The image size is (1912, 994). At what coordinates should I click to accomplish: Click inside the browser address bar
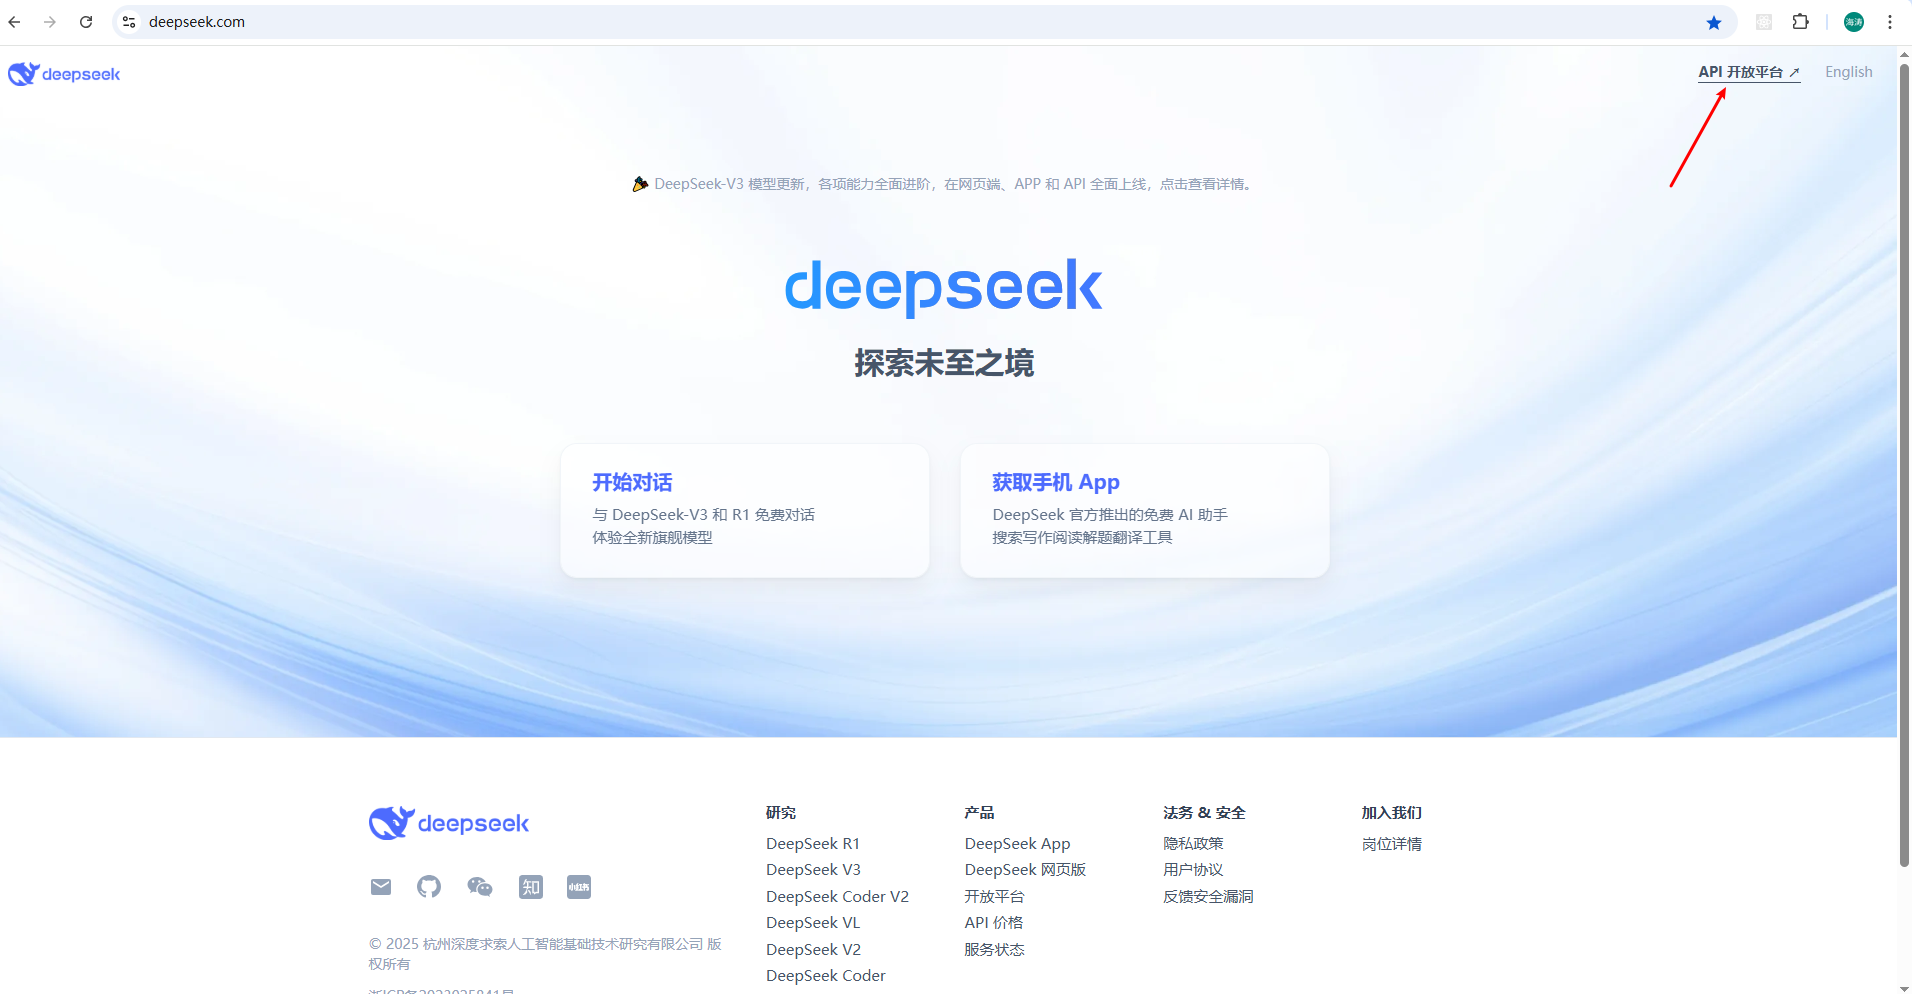(400, 21)
